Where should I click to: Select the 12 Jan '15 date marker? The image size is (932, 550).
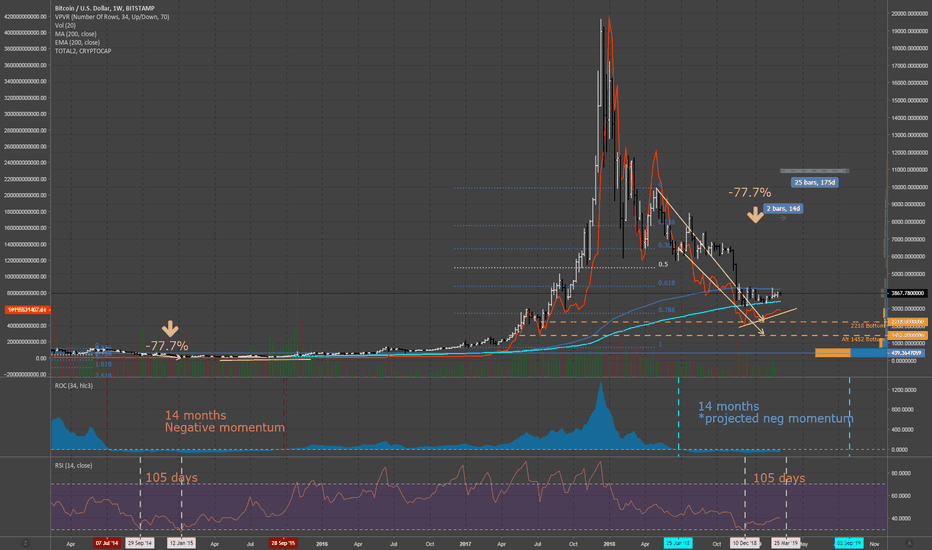point(181,543)
